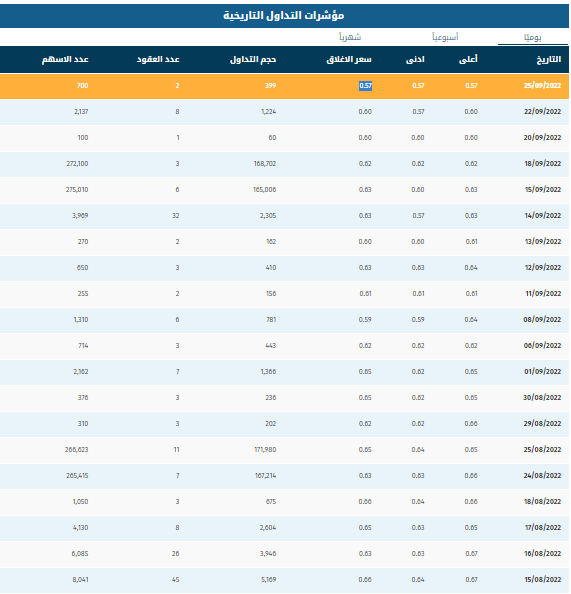
Task: Click the 171,980 trading volume value
Action: (265, 450)
